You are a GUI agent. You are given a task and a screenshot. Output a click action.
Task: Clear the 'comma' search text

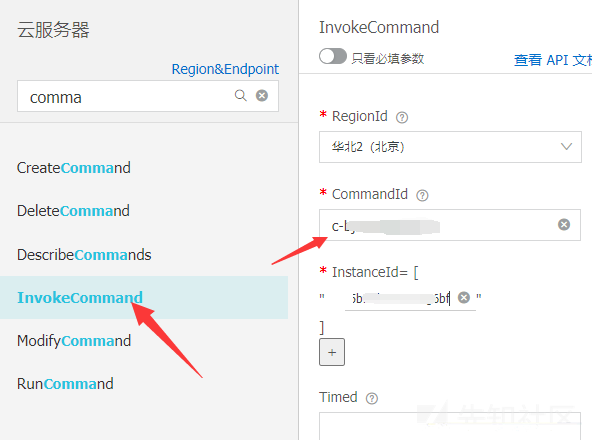262,96
